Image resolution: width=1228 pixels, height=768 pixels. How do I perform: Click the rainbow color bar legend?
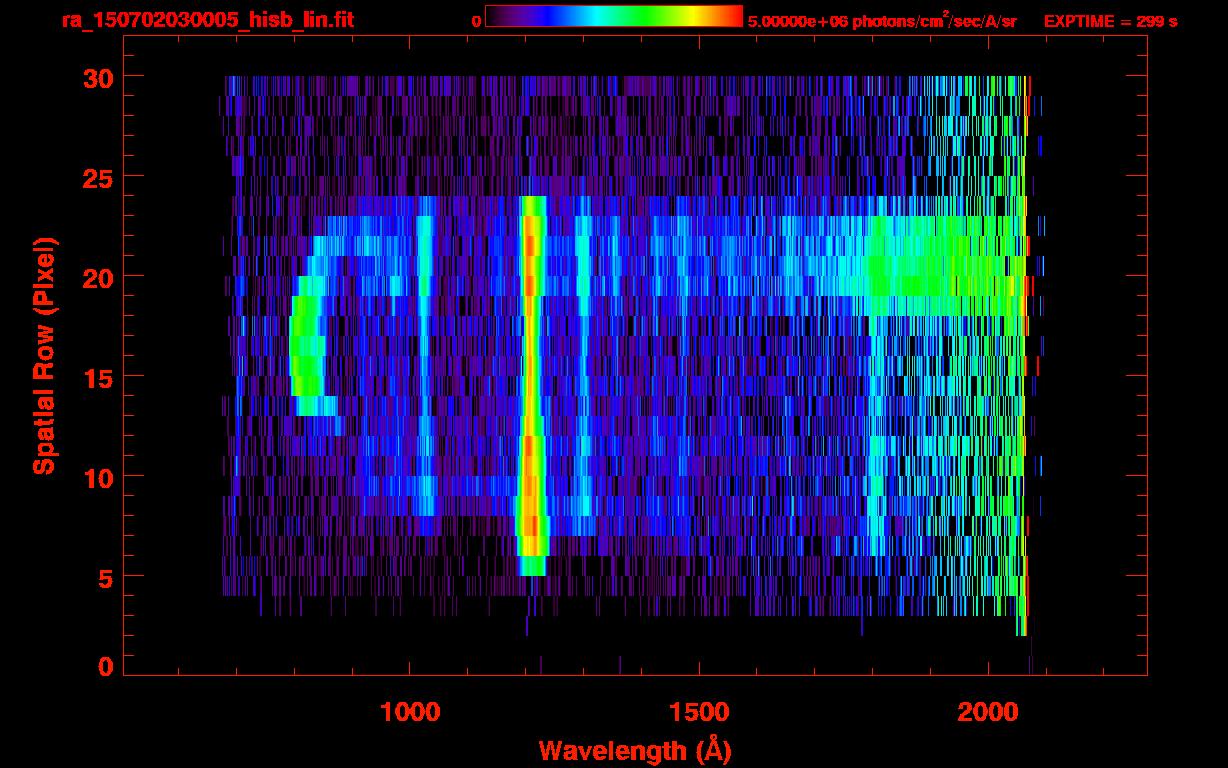click(x=613, y=16)
